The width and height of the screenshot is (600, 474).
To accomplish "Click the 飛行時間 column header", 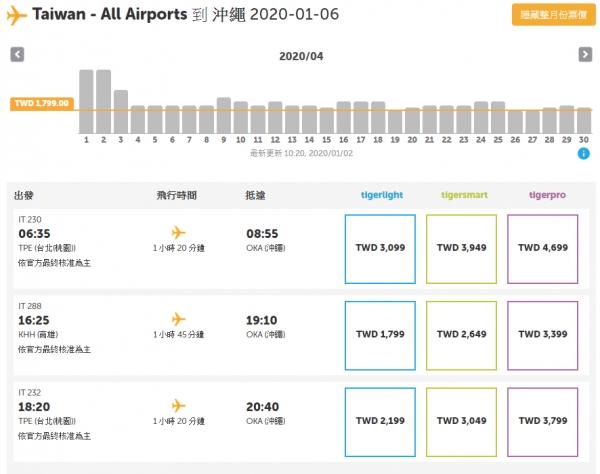I will point(176,195).
